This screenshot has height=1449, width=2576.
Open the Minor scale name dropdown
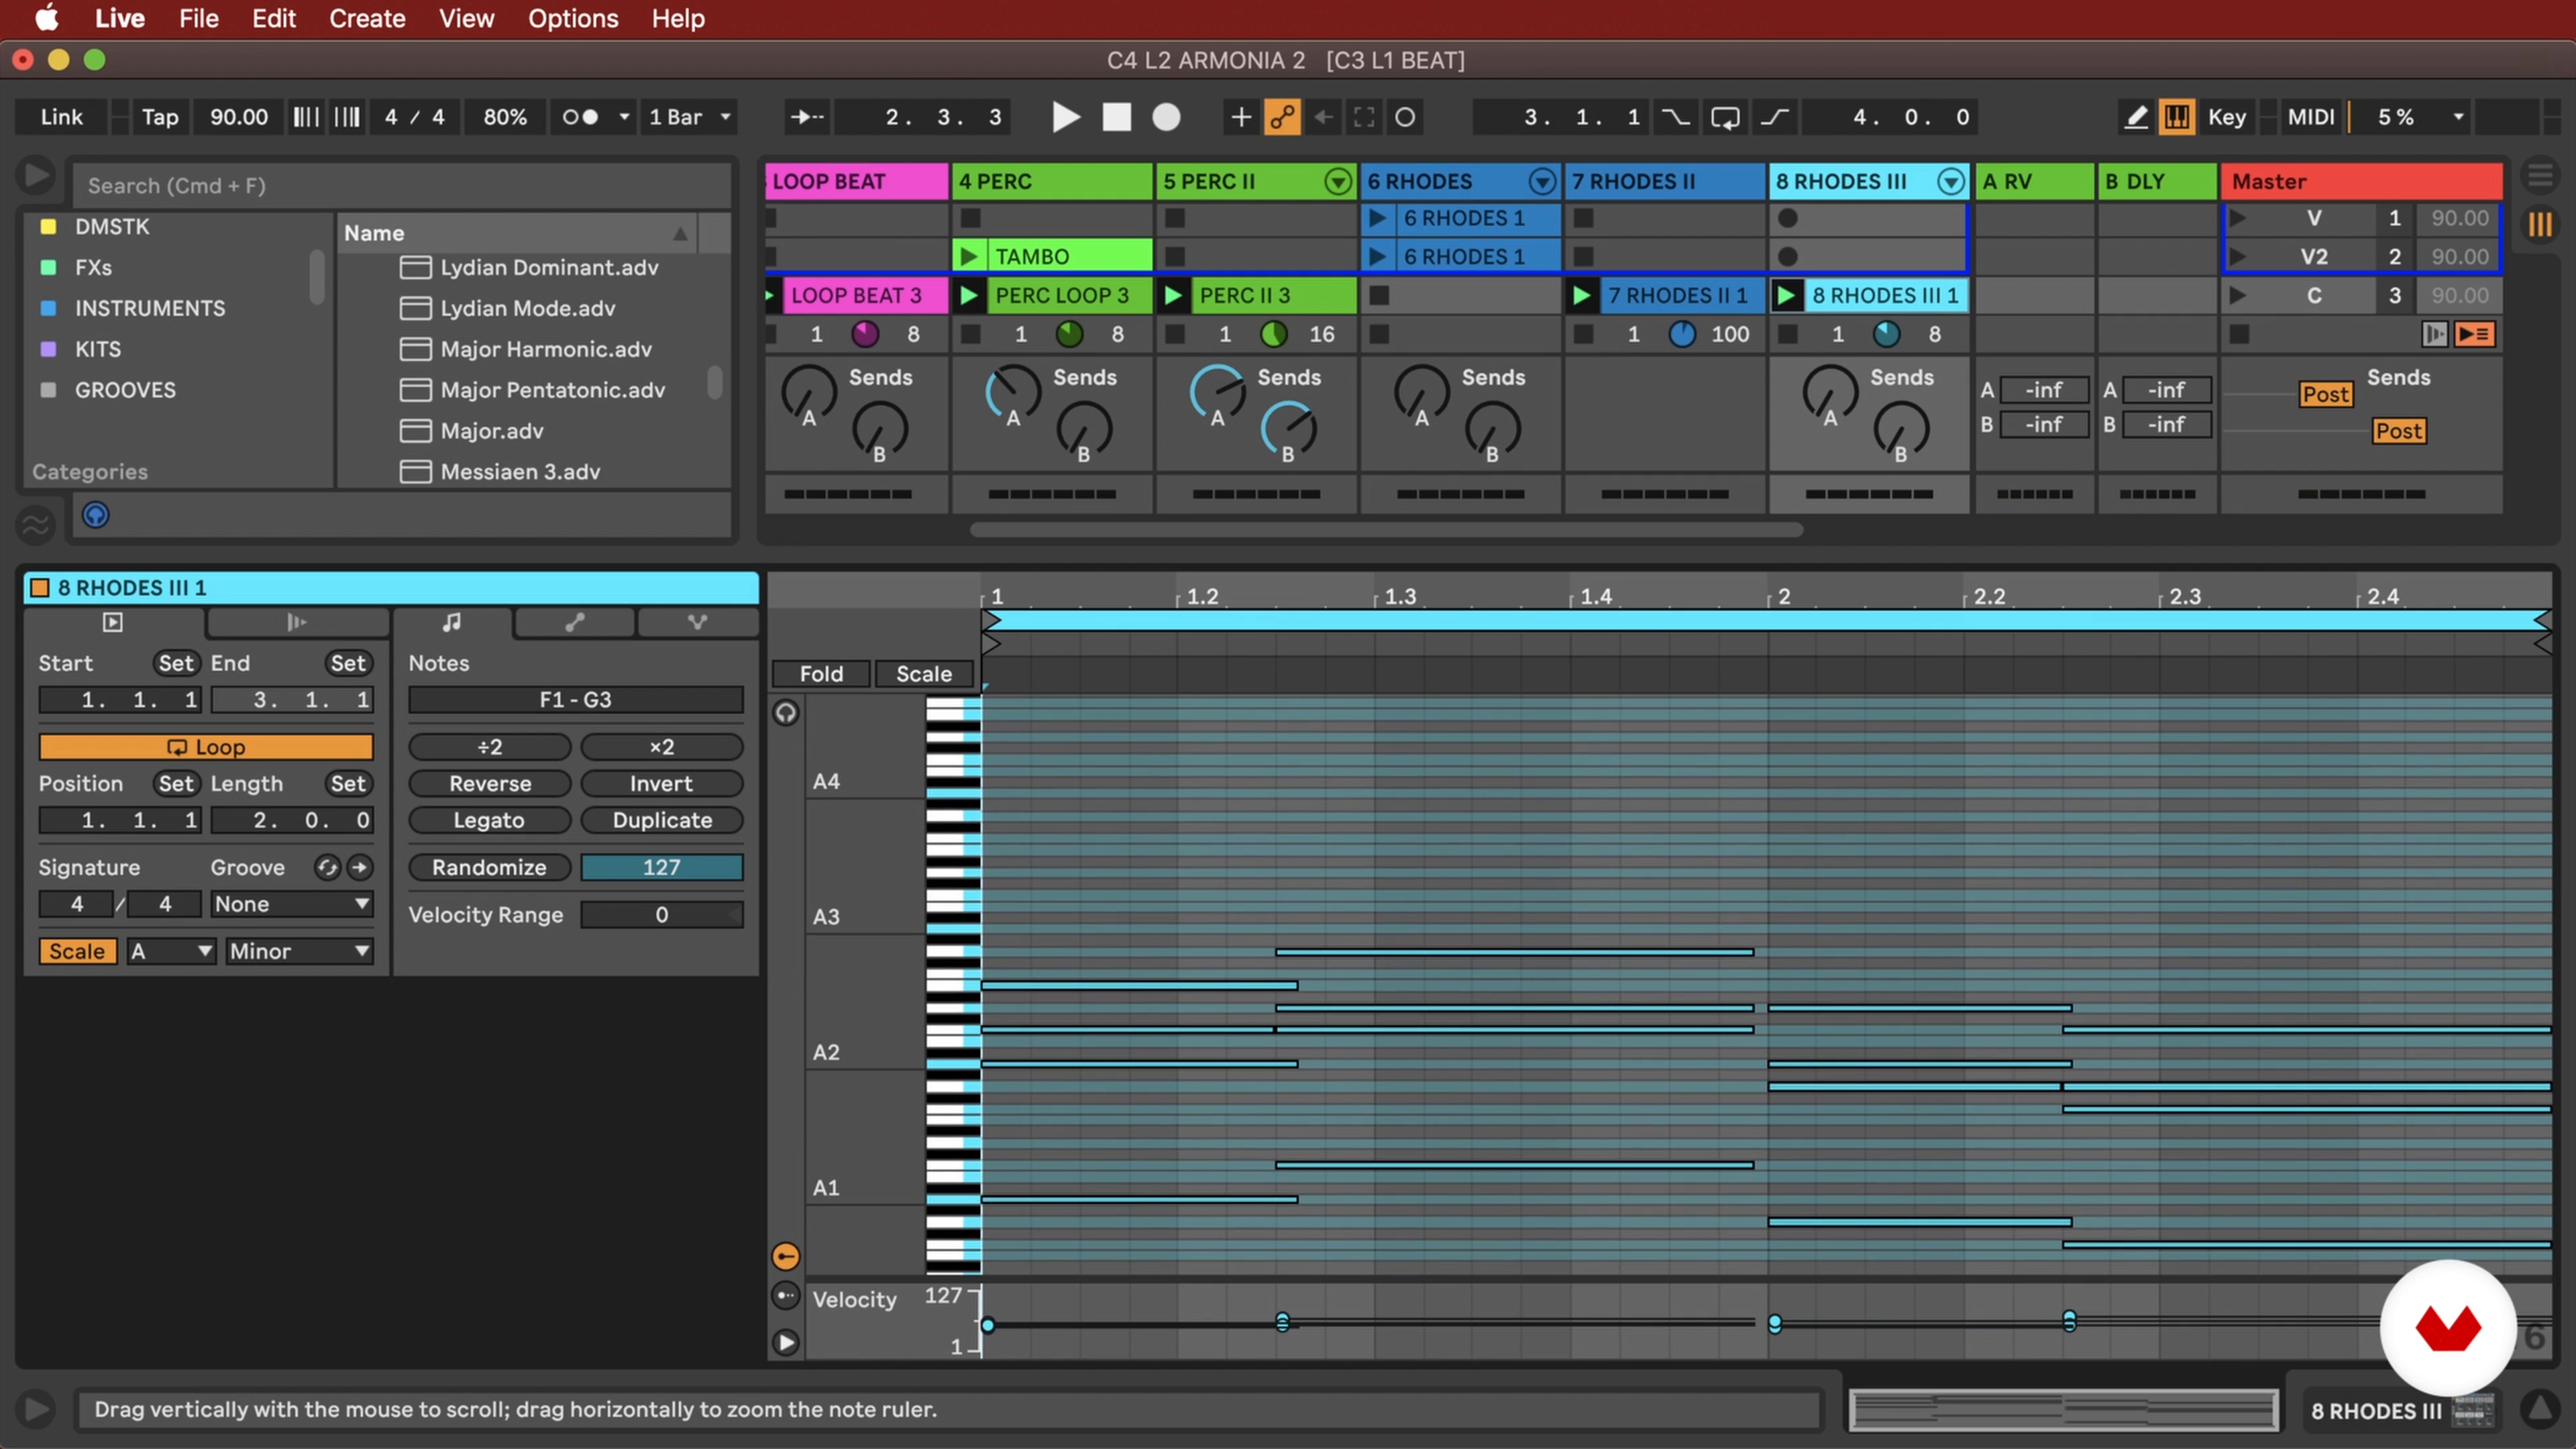298,951
